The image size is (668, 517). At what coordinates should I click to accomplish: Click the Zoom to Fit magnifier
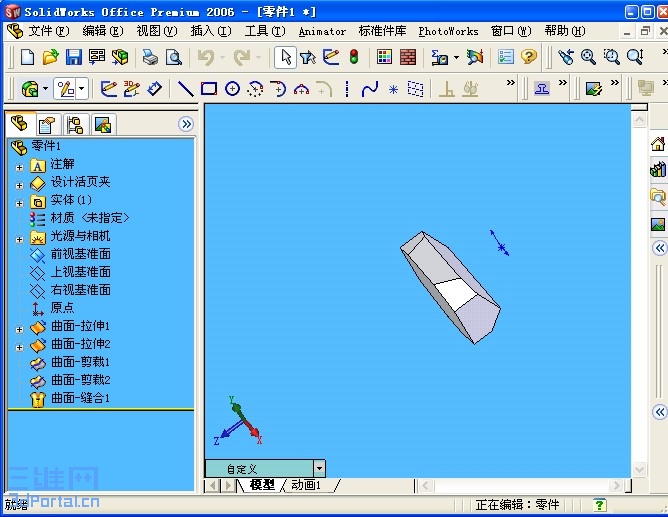click(588, 57)
